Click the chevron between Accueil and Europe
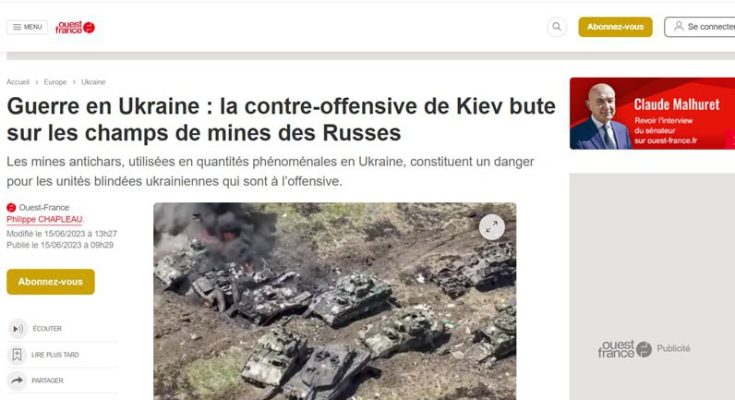The image size is (735, 400). pos(37,82)
